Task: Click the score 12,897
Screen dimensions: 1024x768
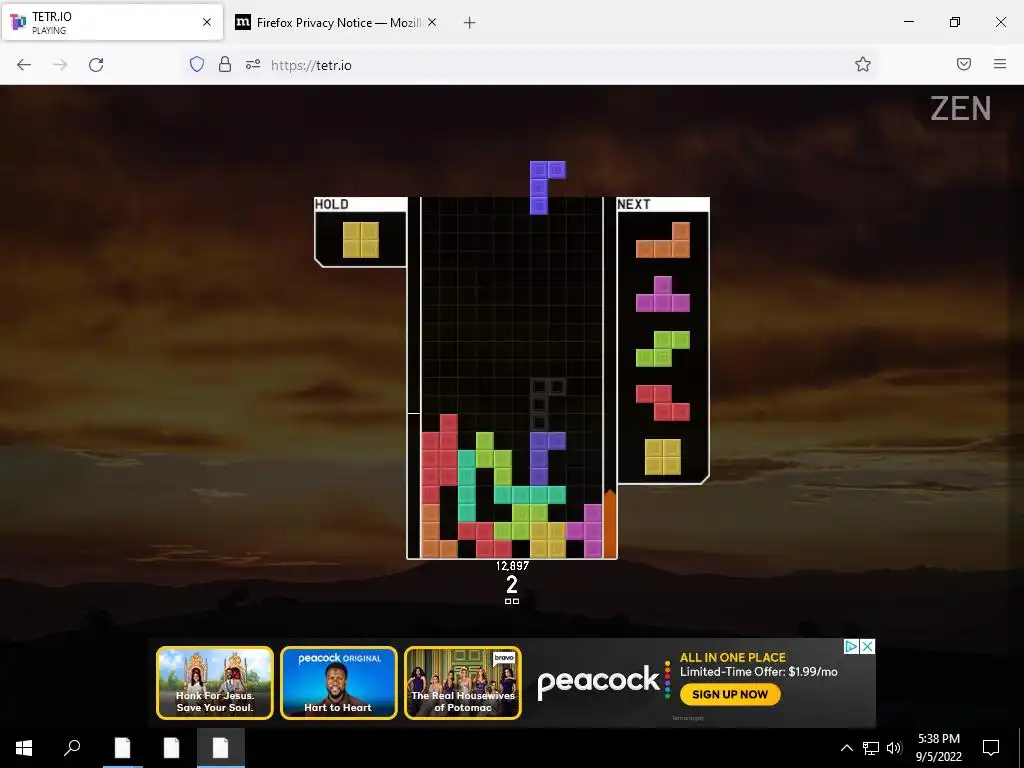Action: [512, 566]
